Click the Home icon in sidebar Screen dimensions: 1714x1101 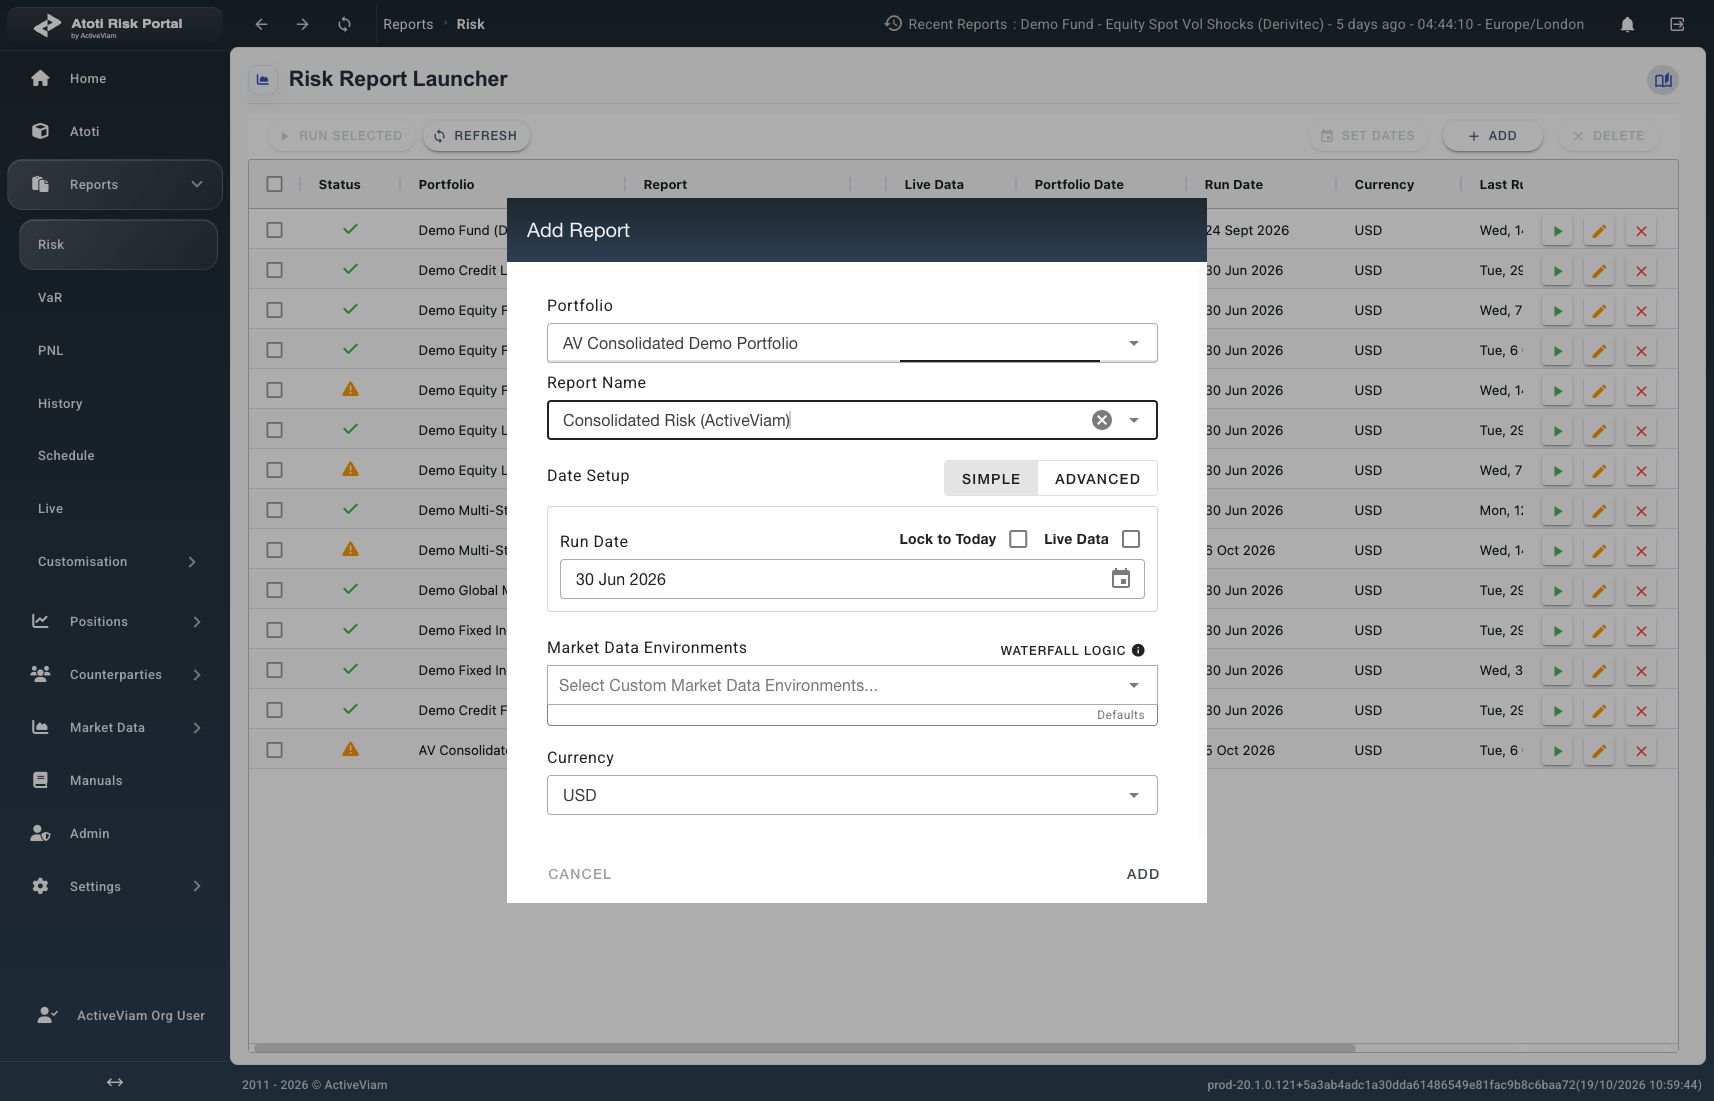pos(40,78)
